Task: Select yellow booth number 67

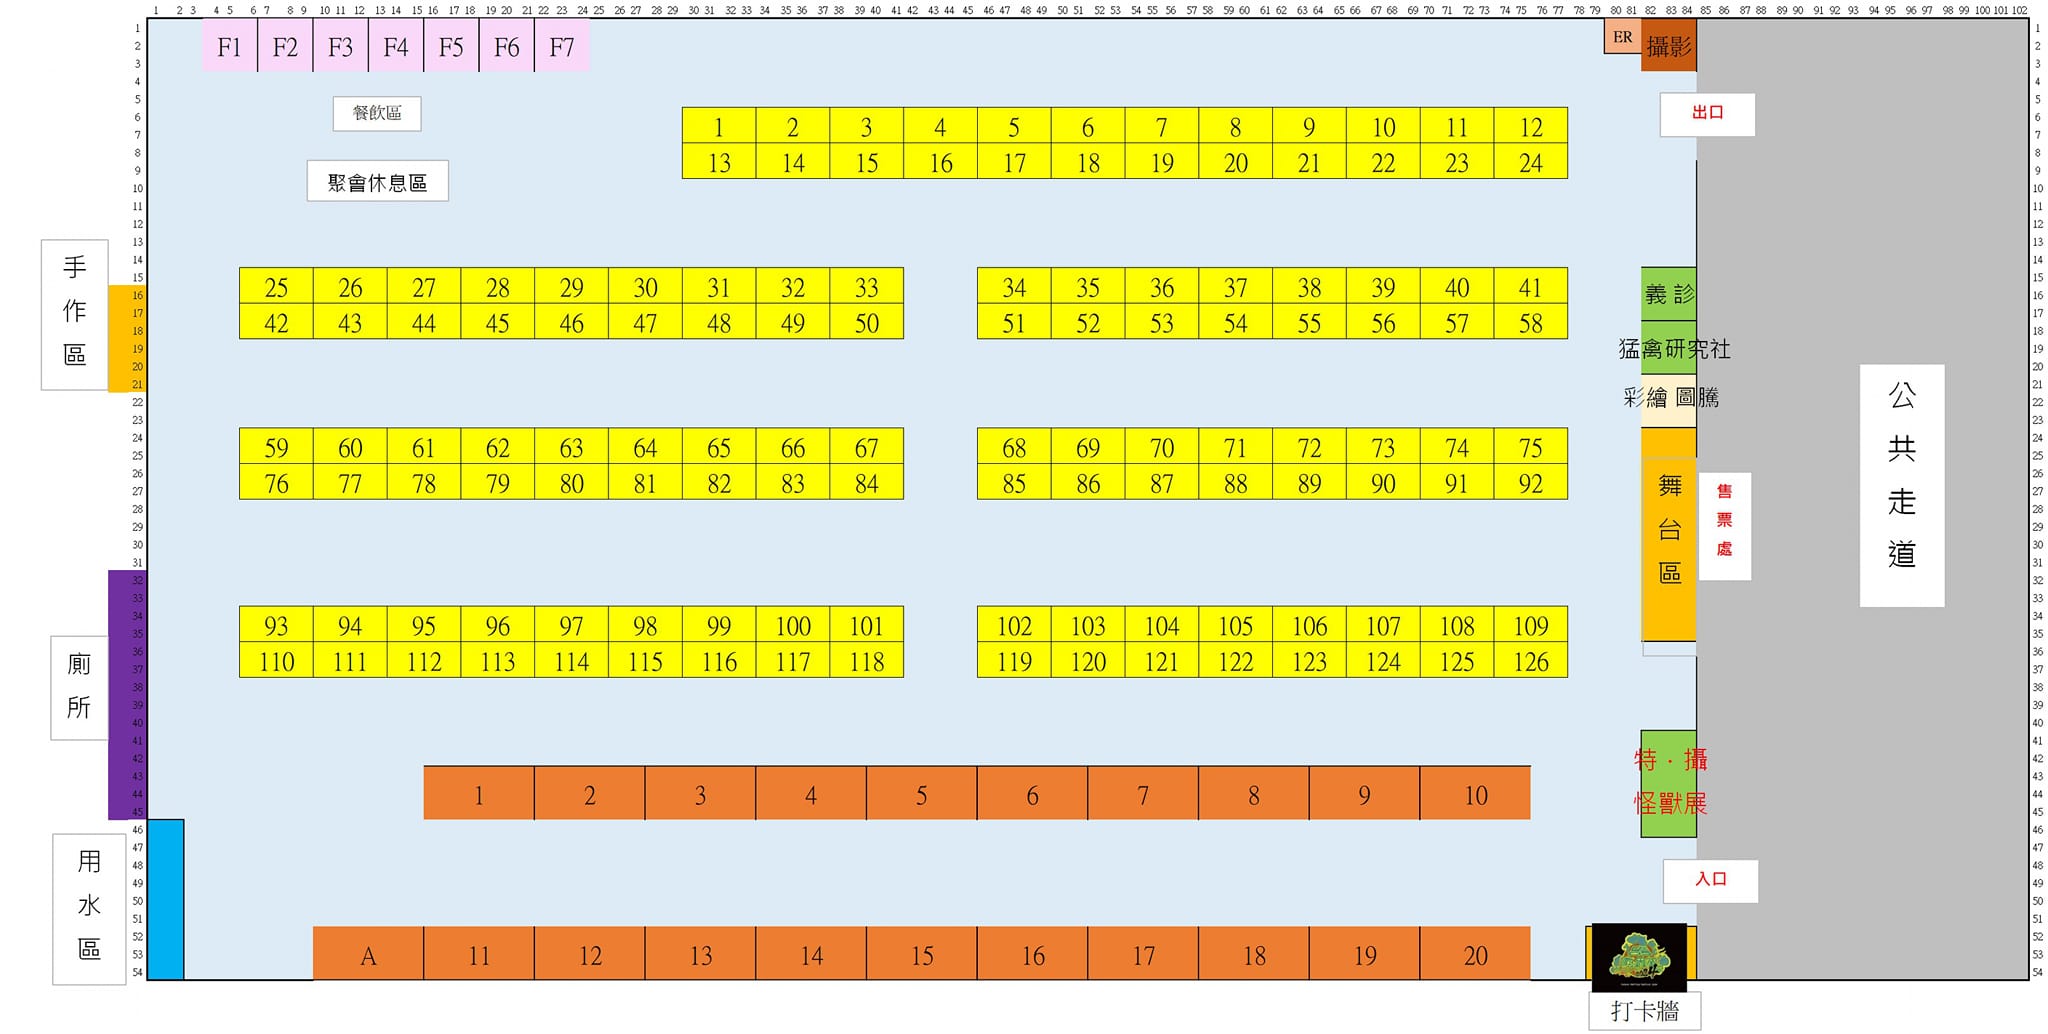Action: coord(866,447)
